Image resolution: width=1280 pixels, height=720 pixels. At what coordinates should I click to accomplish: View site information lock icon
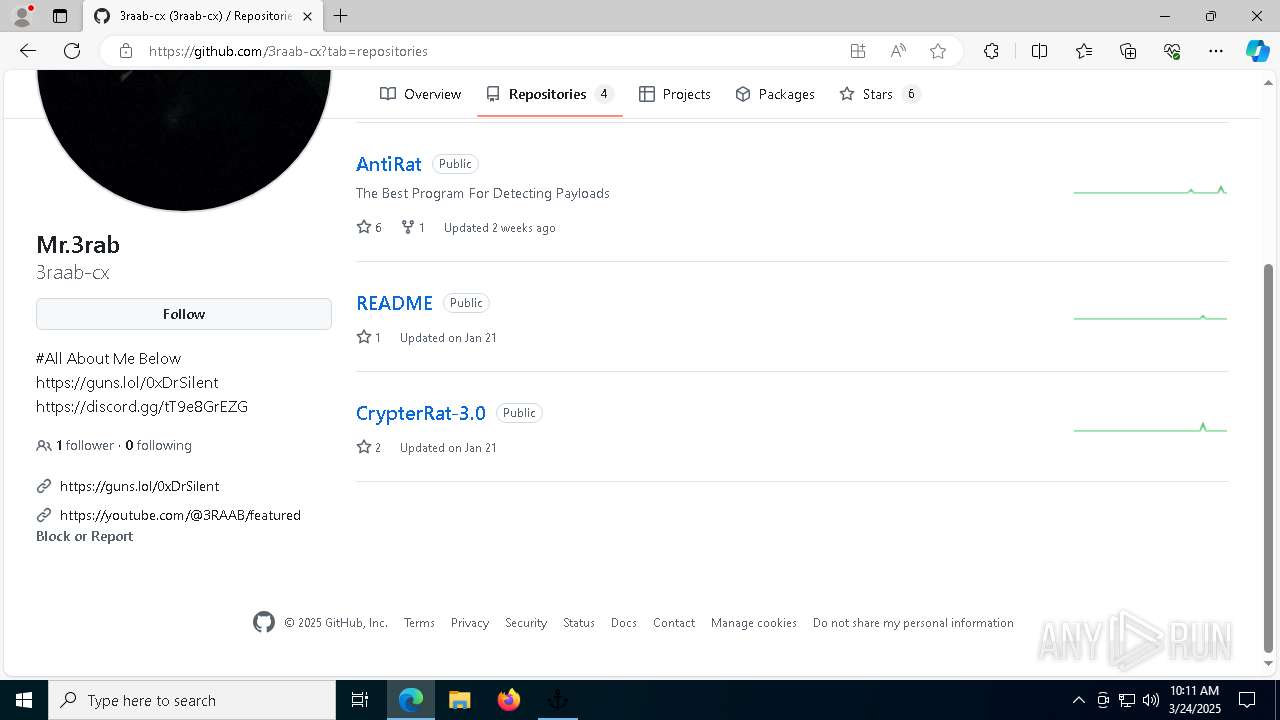[125, 51]
